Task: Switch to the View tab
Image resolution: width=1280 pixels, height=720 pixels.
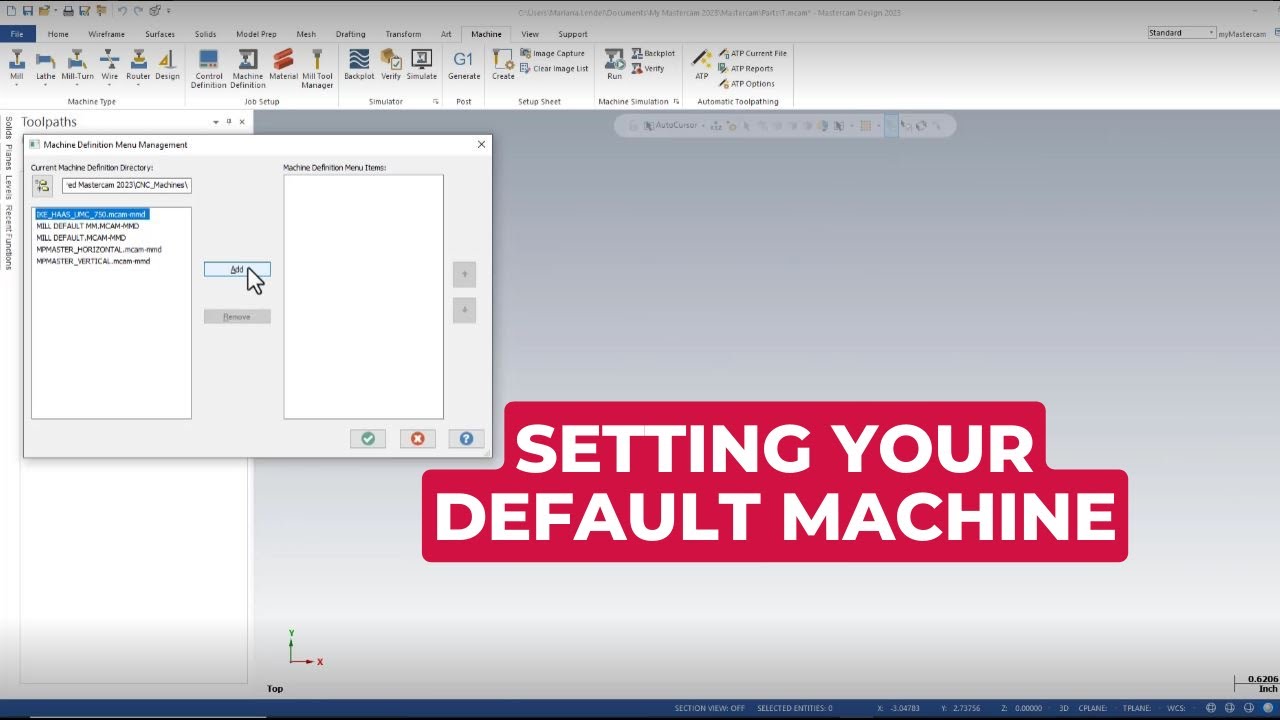Action: click(530, 34)
